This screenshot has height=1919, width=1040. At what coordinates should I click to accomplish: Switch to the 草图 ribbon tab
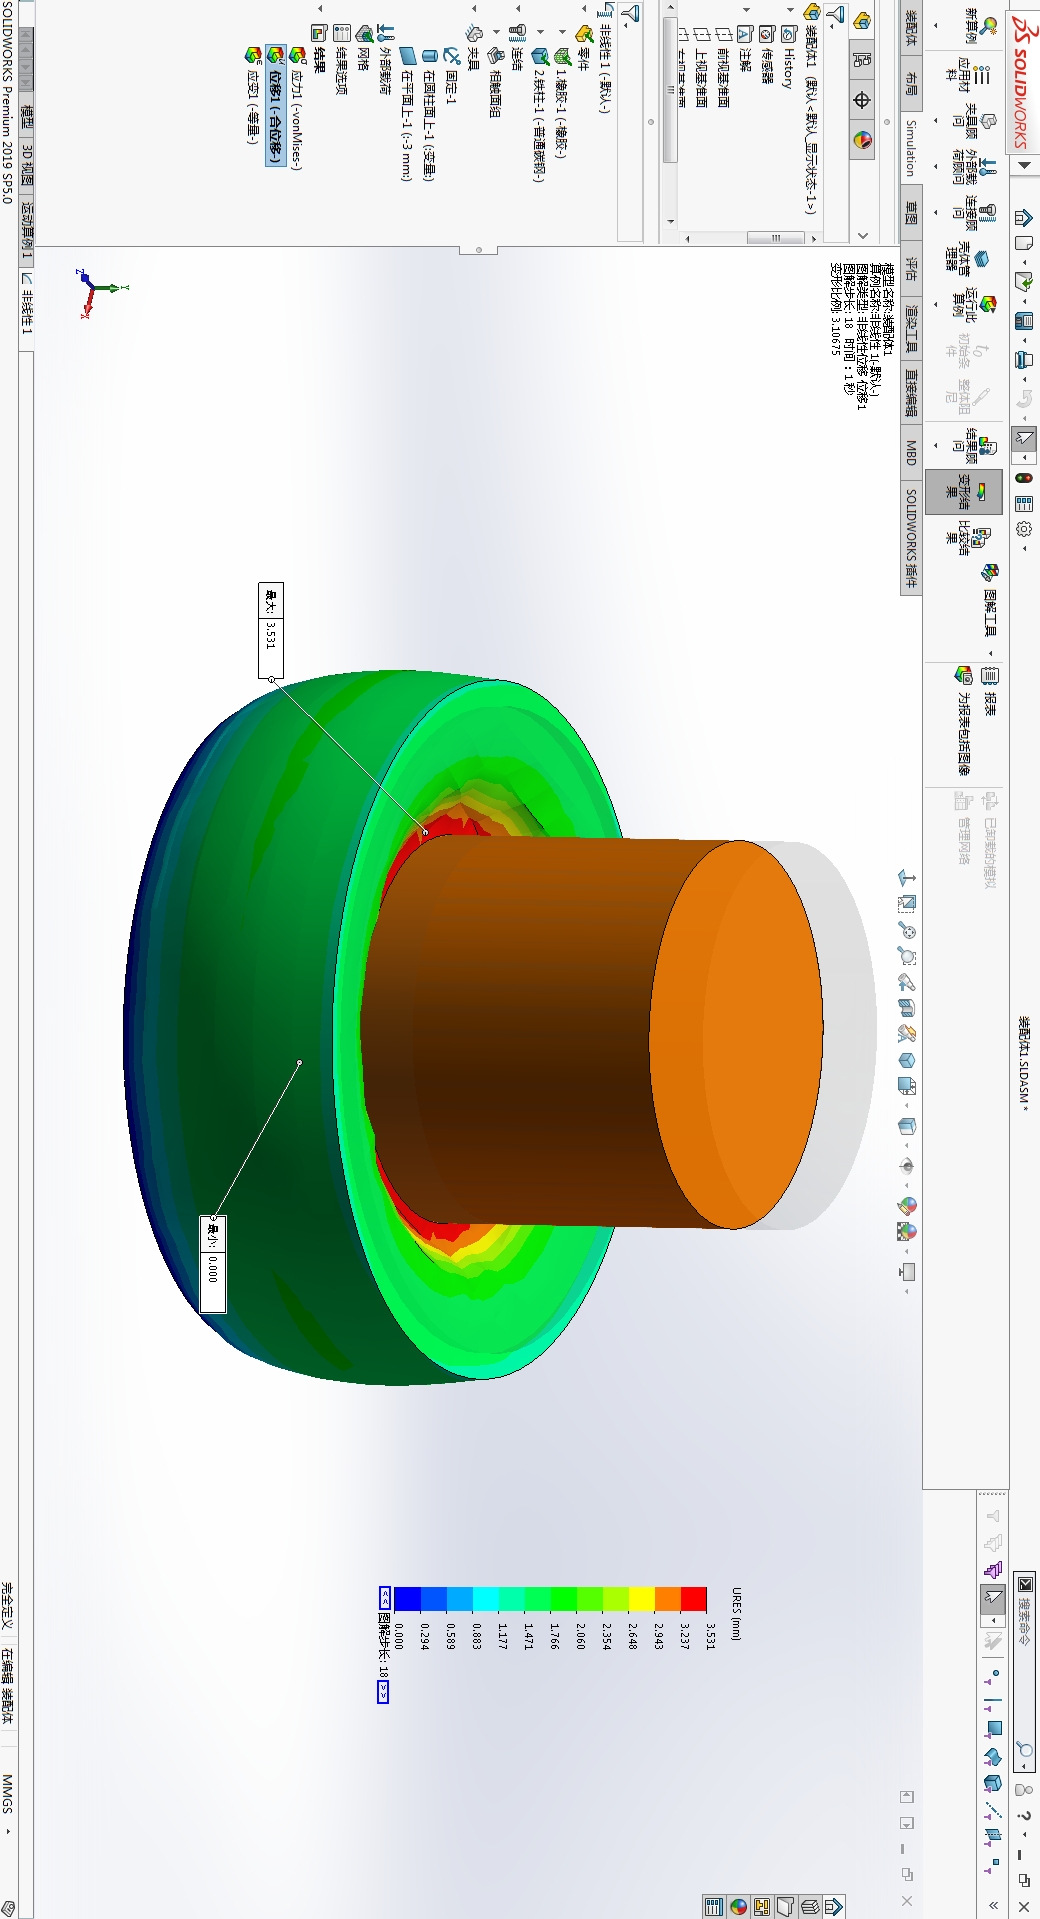[911, 213]
